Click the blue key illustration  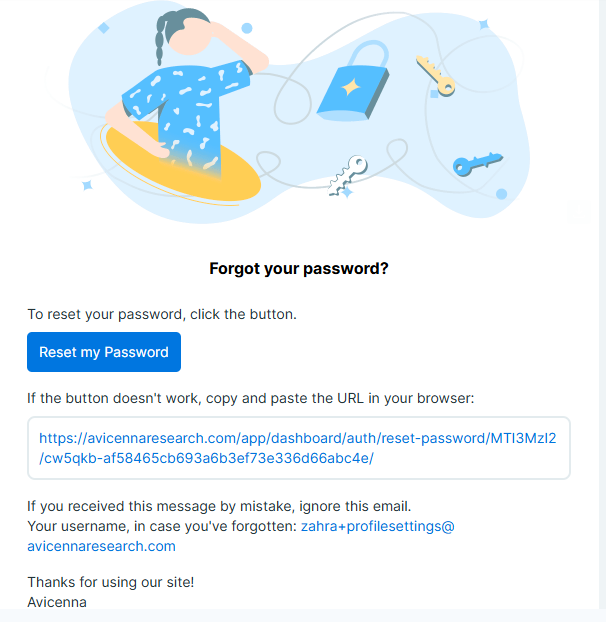(476, 163)
